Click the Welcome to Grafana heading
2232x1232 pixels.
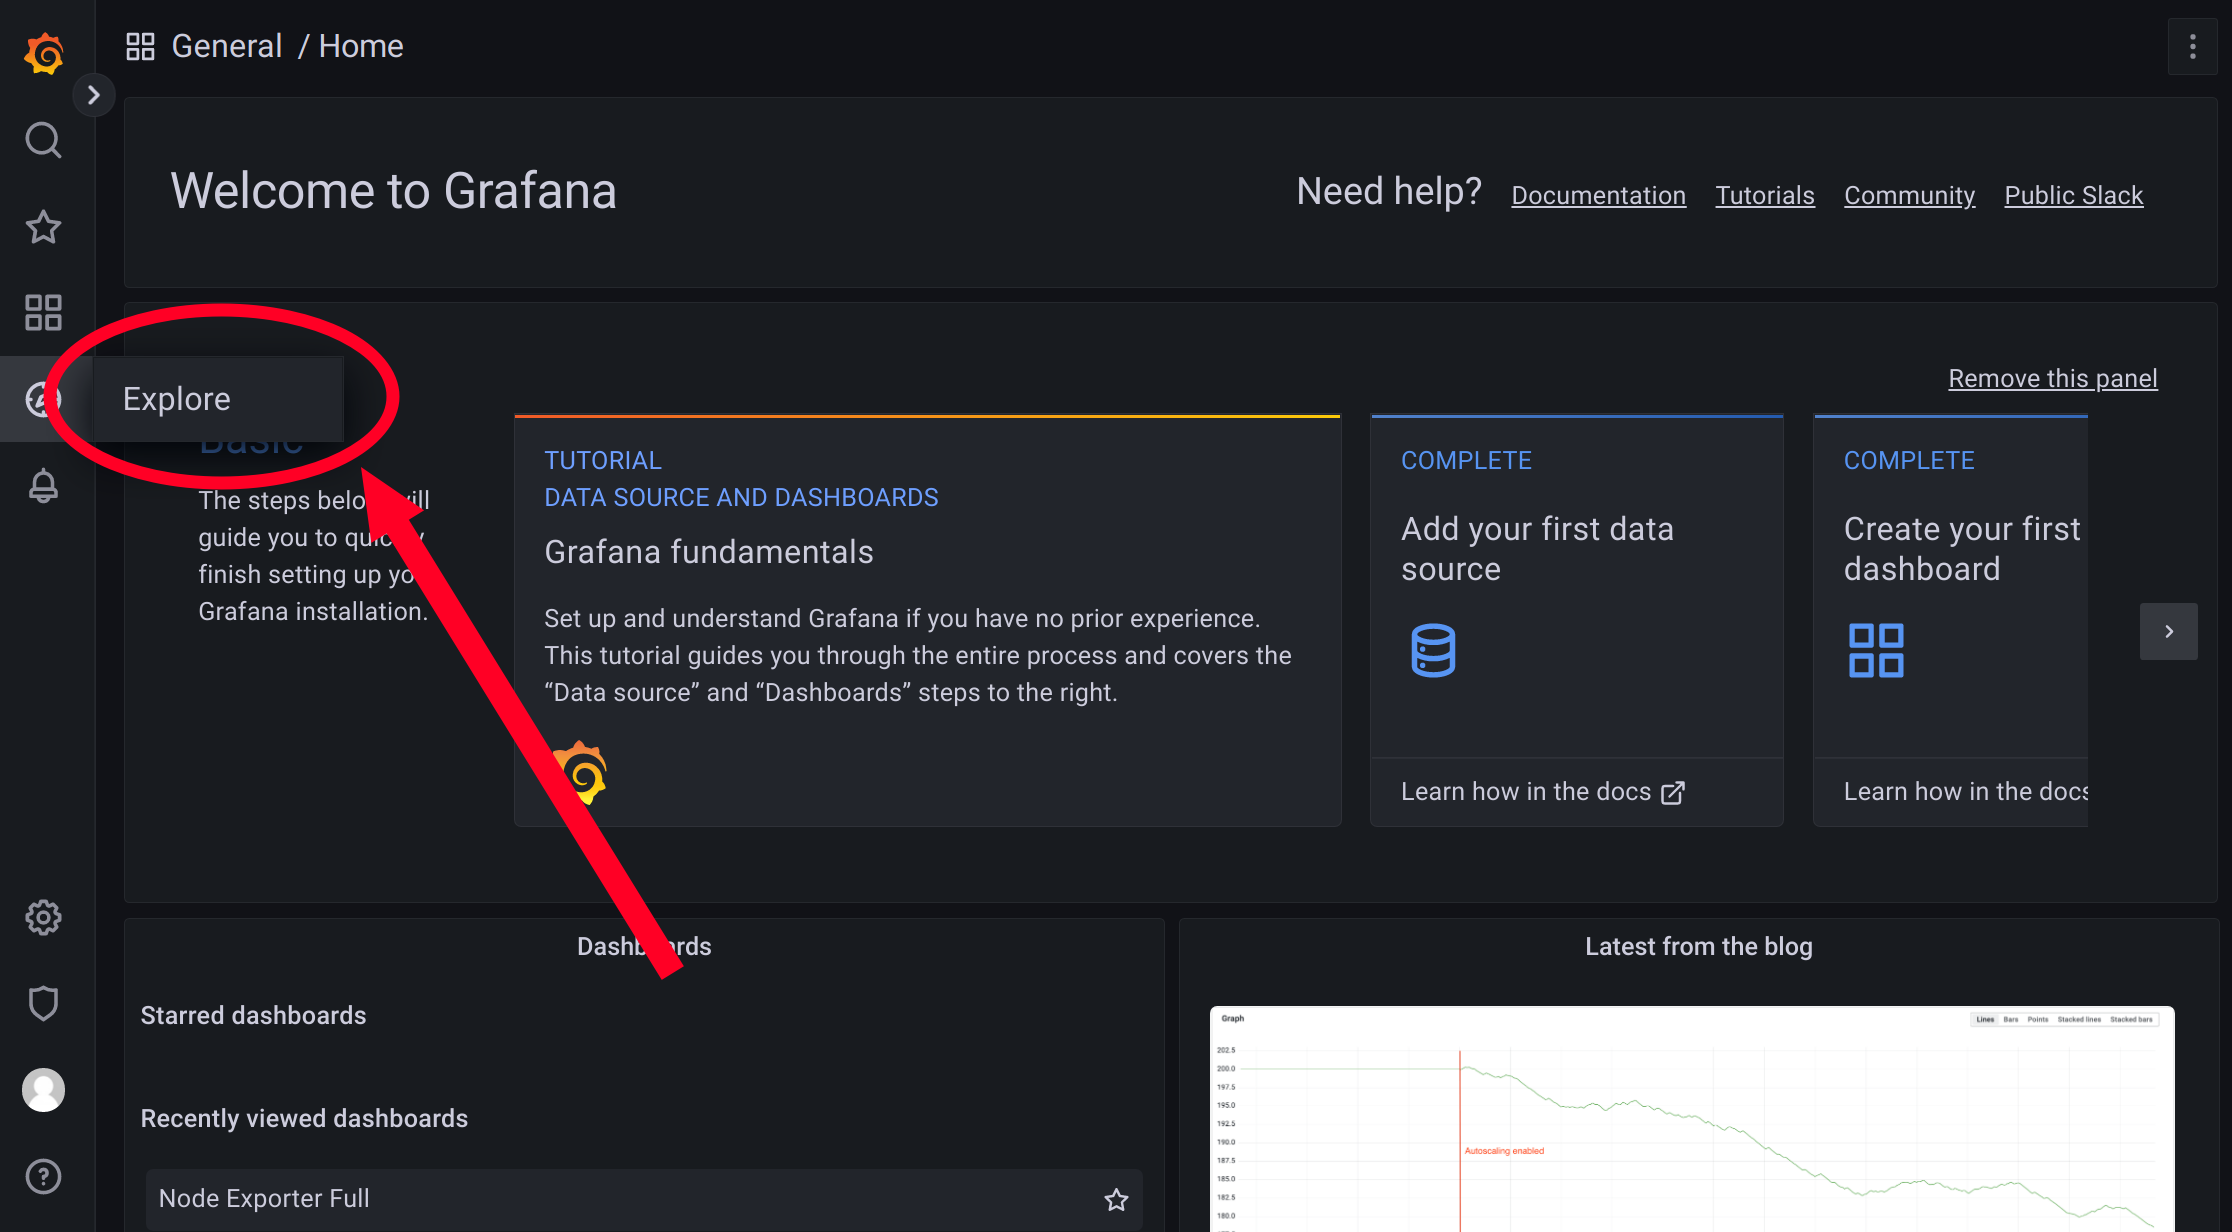393,191
